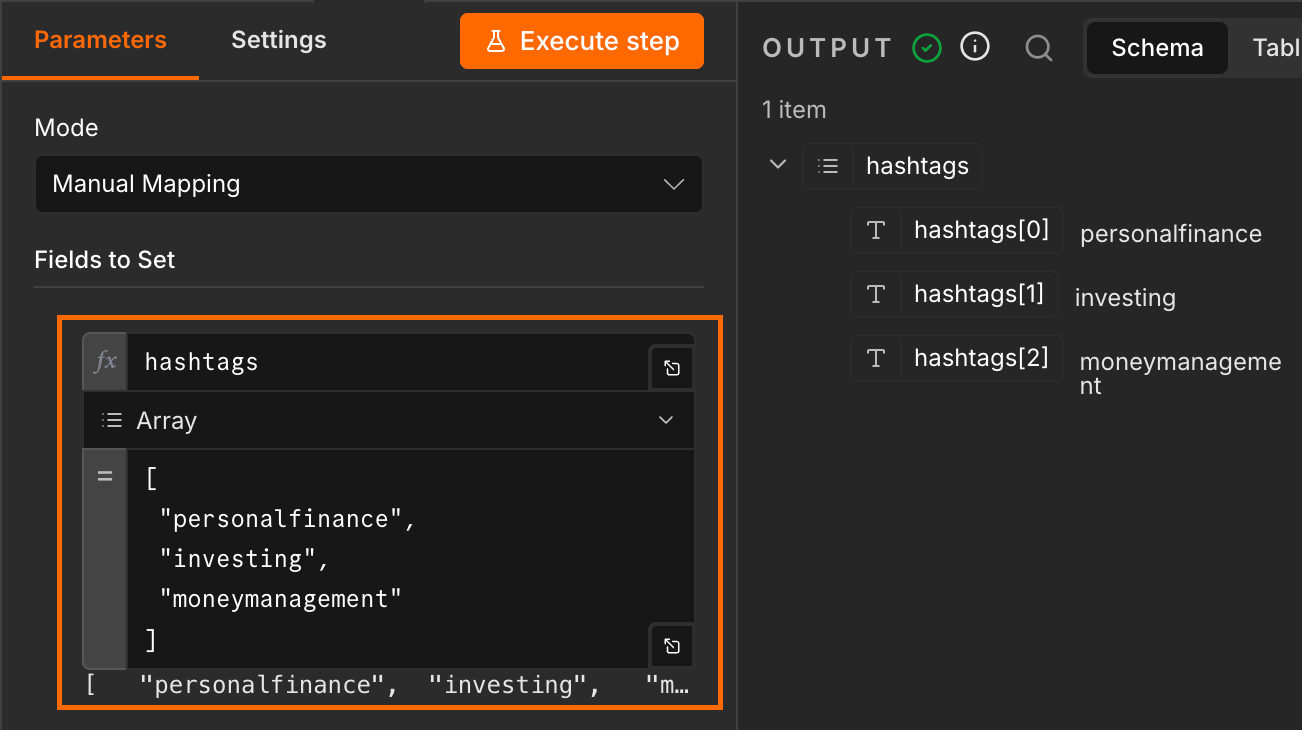Open the output search icon
Image resolution: width=1302 pixels, height=730 pixels.
point(1039,48)
